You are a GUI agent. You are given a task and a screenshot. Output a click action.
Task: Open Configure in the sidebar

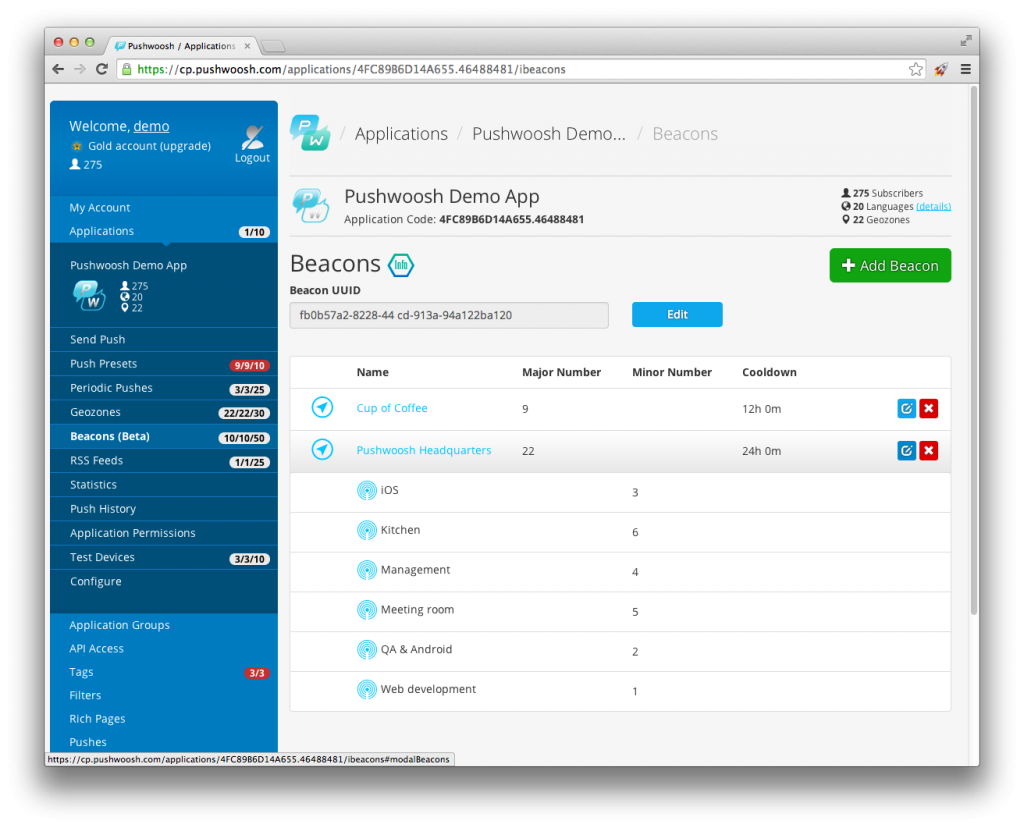(x=96, y=581)
